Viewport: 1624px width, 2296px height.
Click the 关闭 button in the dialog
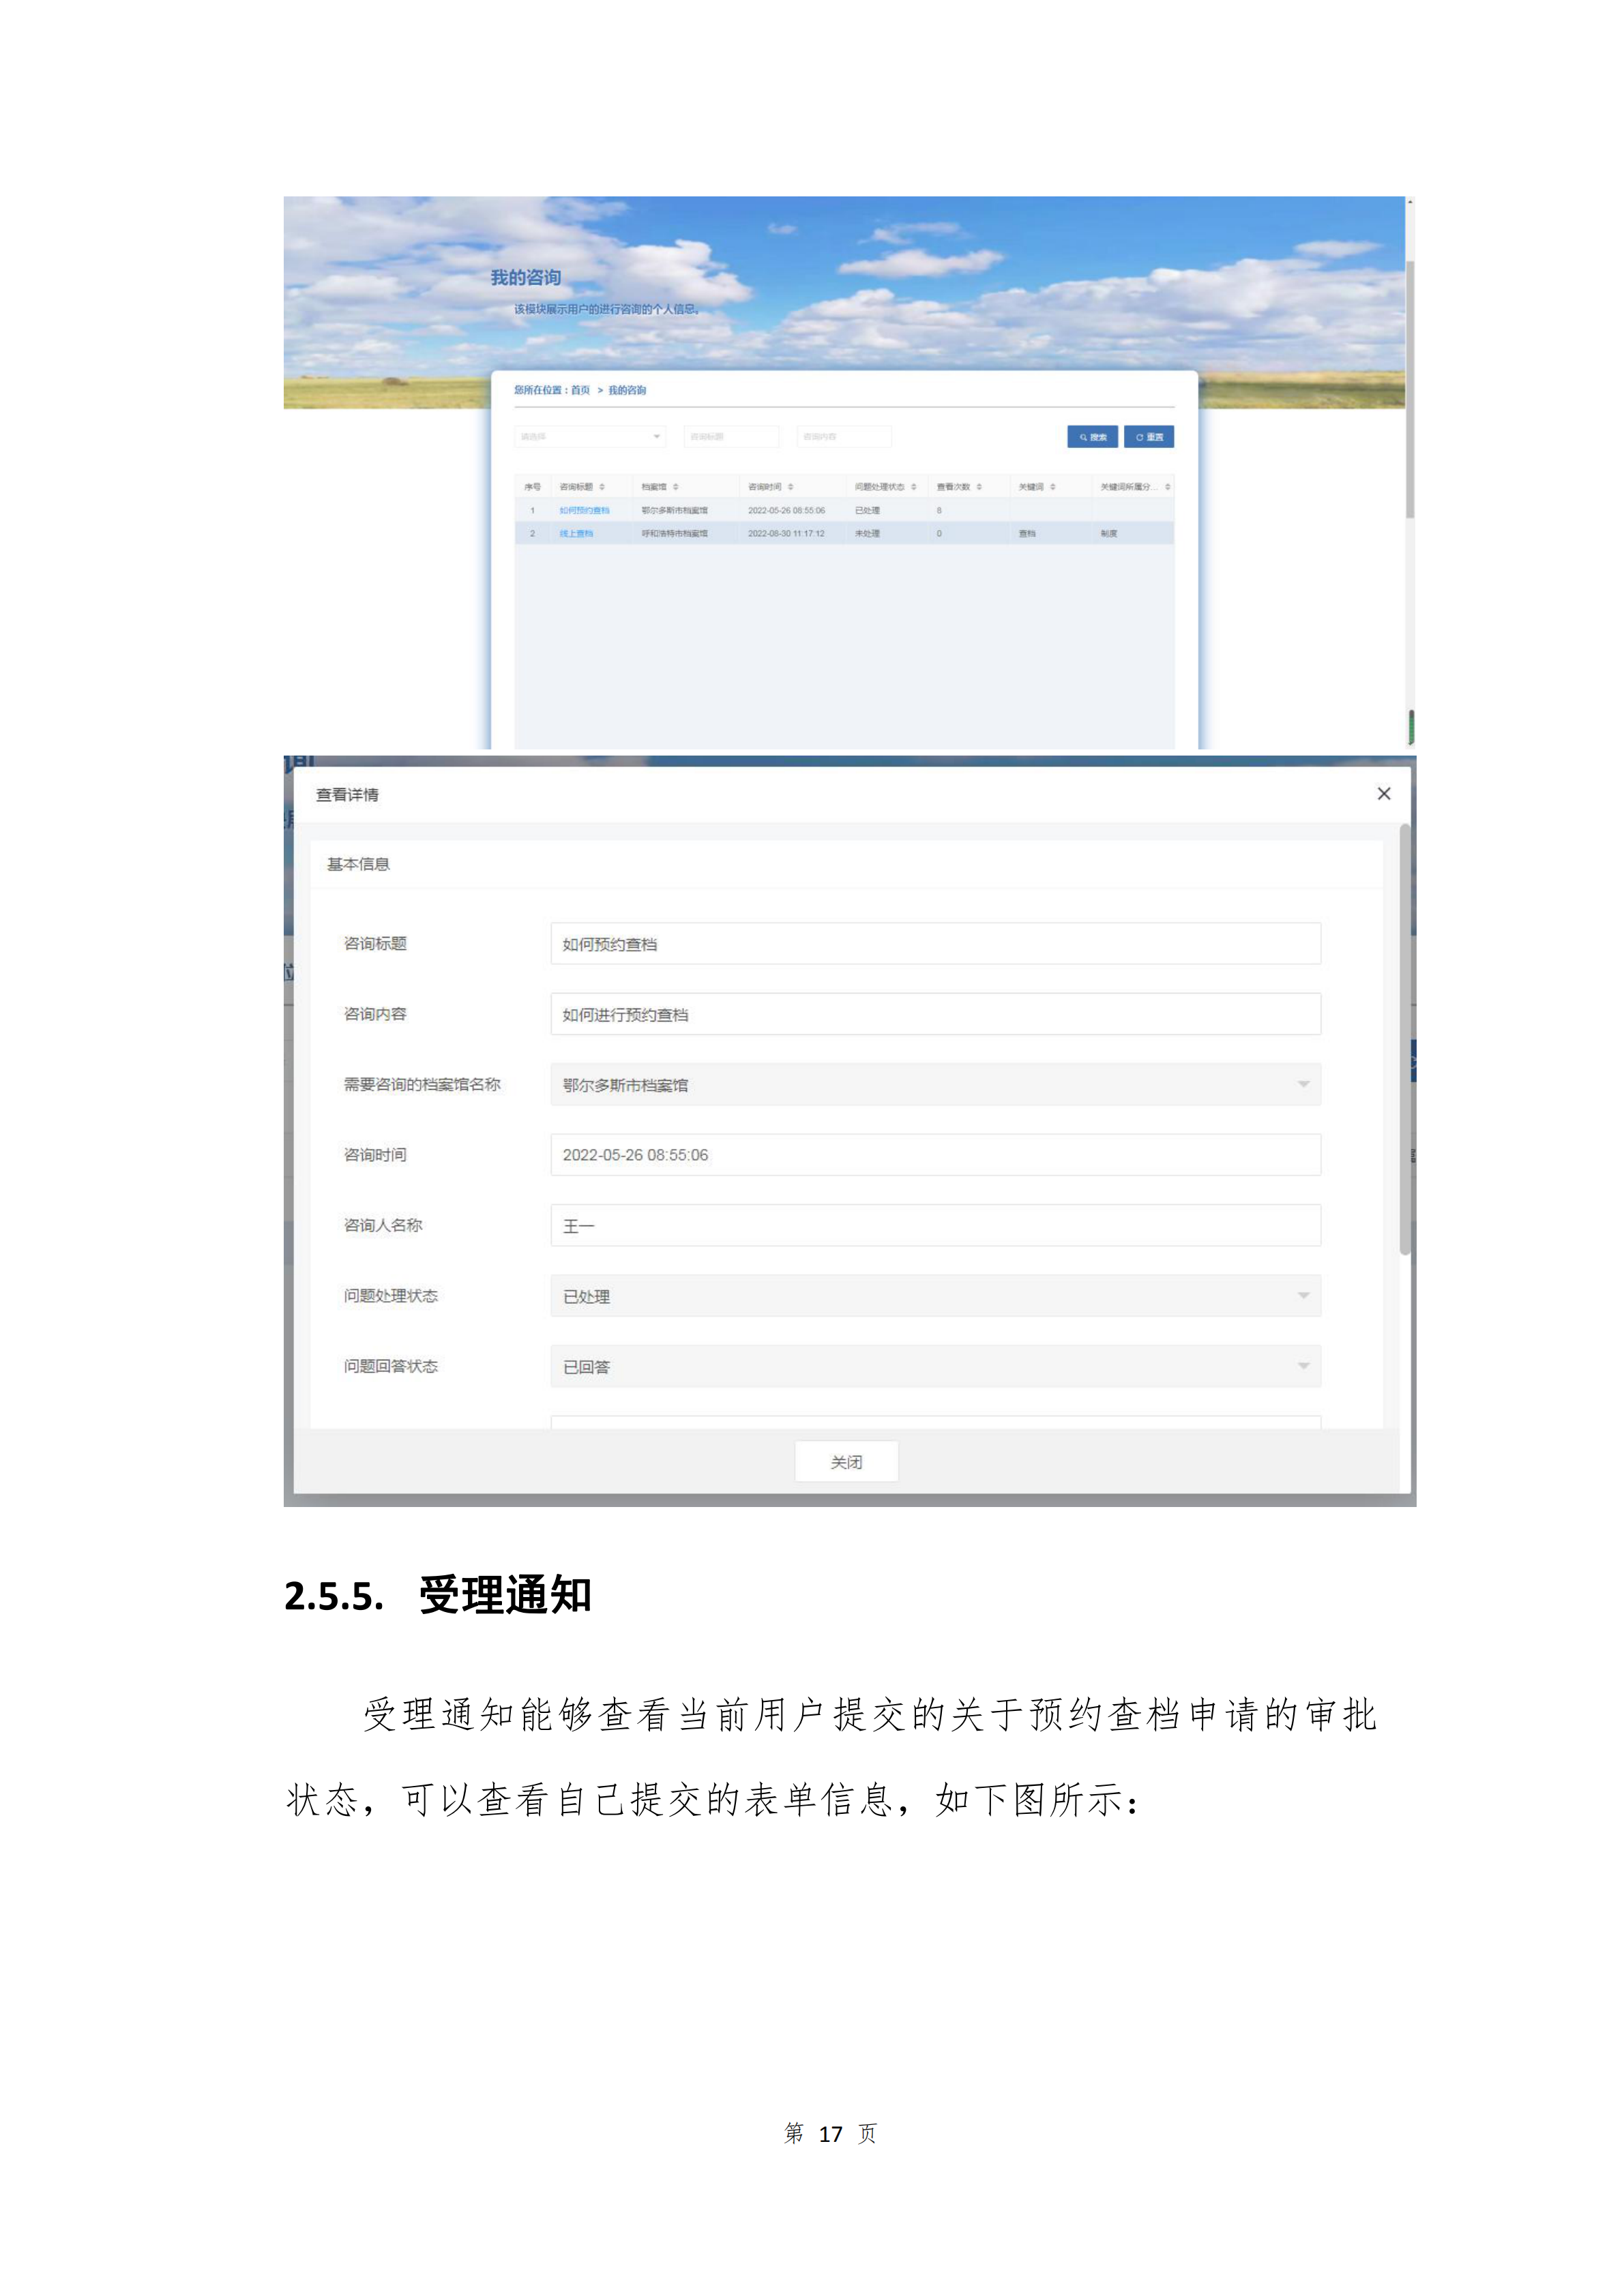pos(846,1462)
